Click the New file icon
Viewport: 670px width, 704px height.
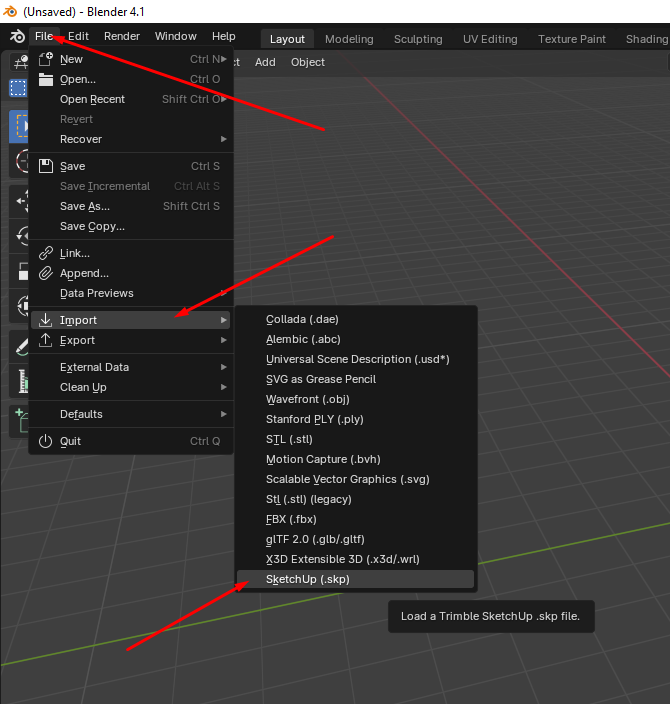(45, 59)
